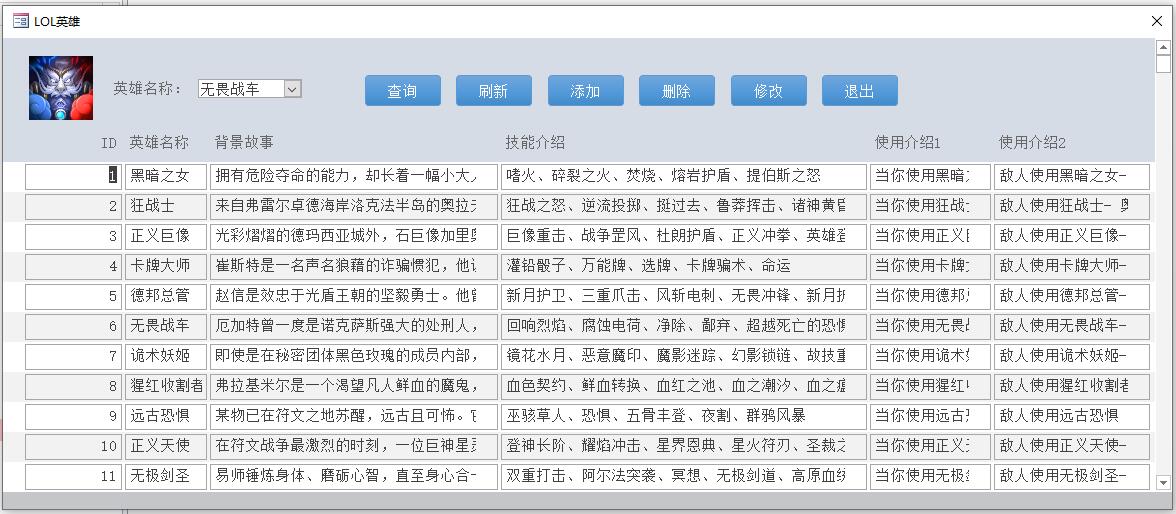
Task: Click the vertical scrollbar thumb
Action: [x=1162, y=64]
